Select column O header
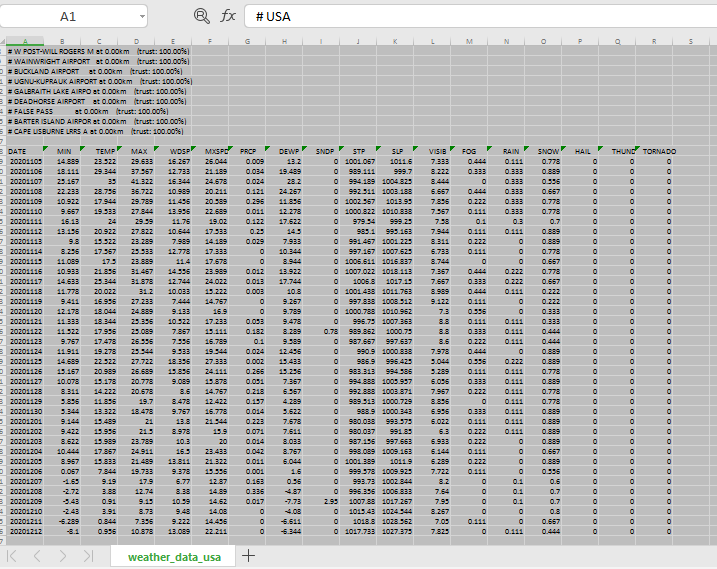The image size is (717, 569). (543, 41)
